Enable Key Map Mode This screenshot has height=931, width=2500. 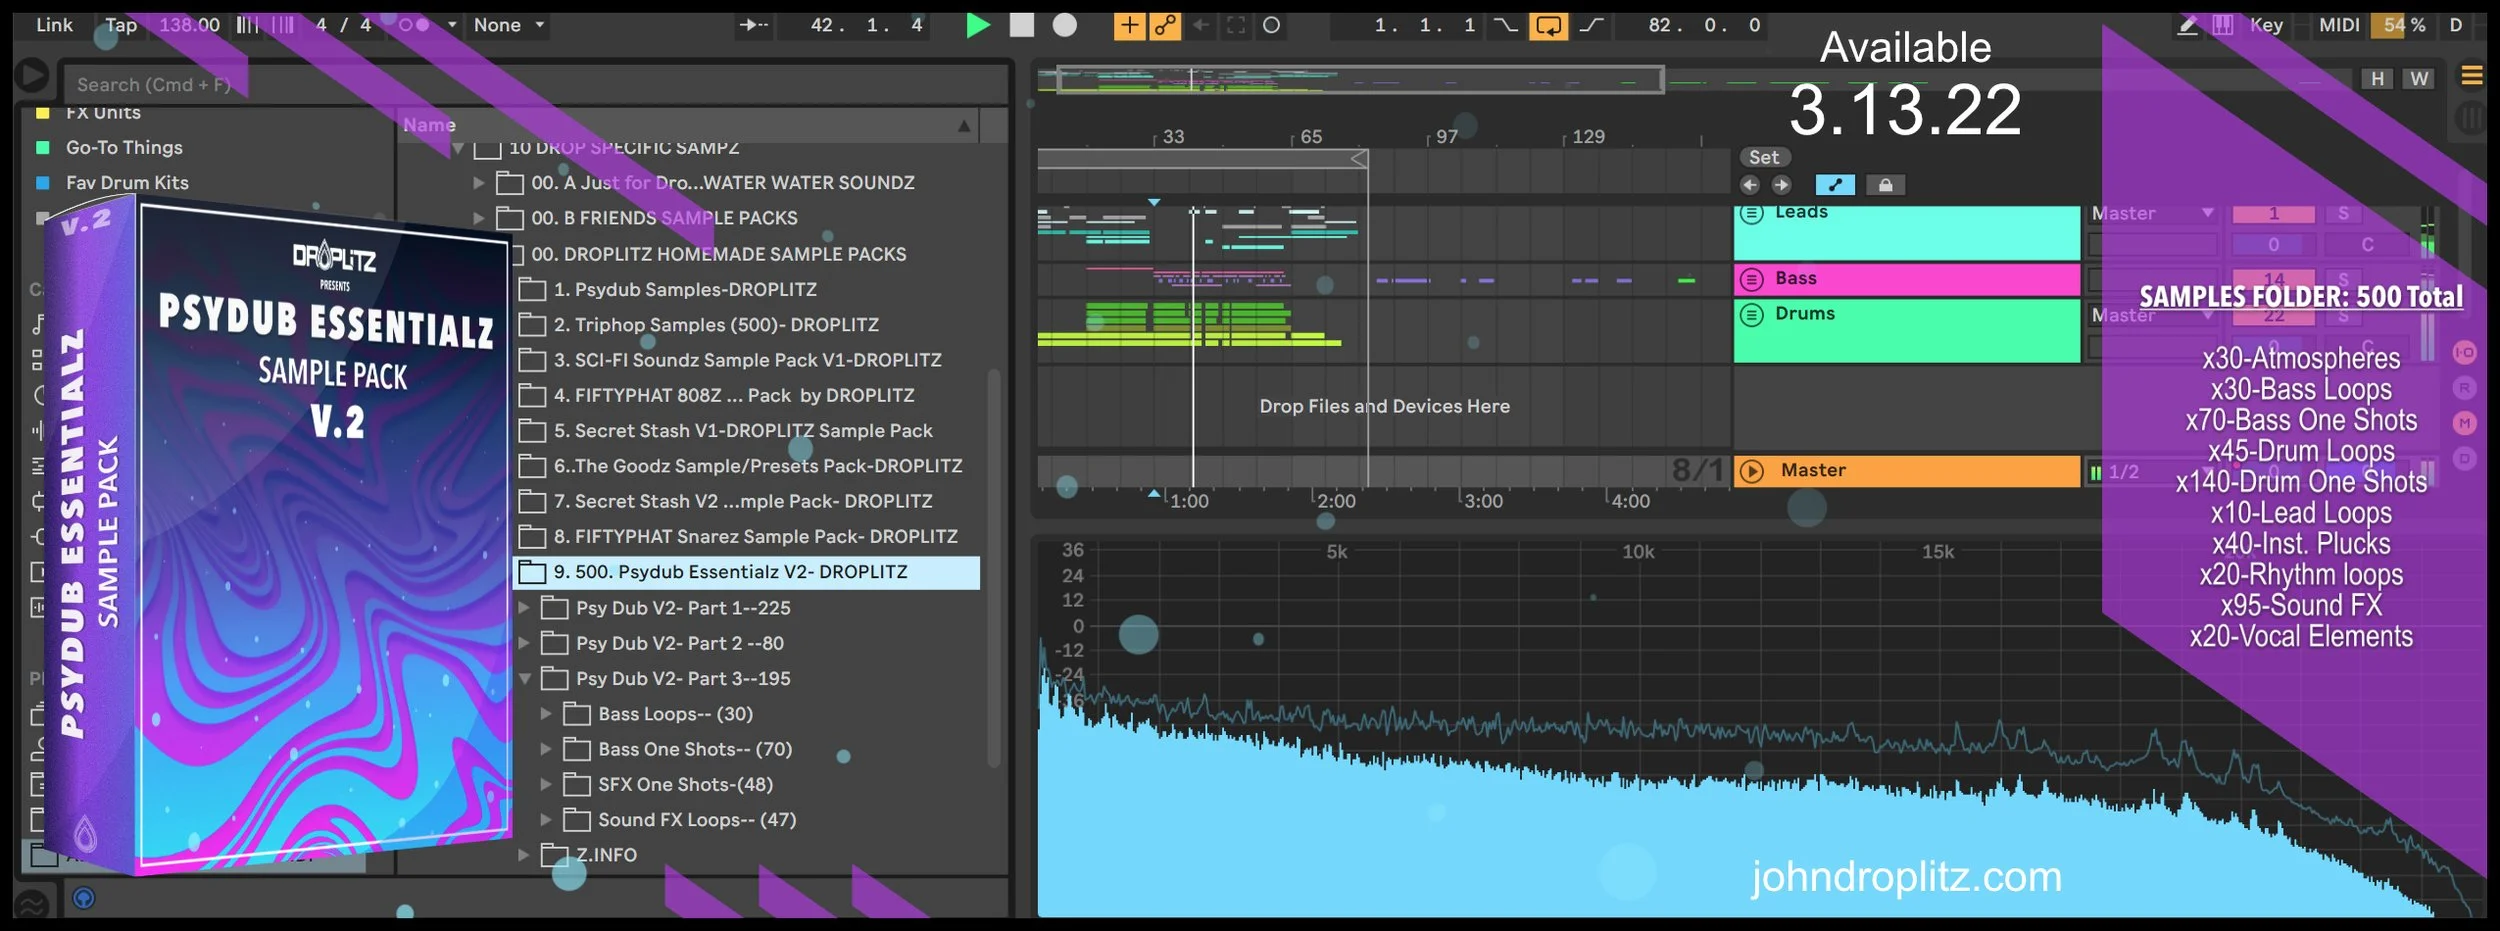[x=2267, y=25]
